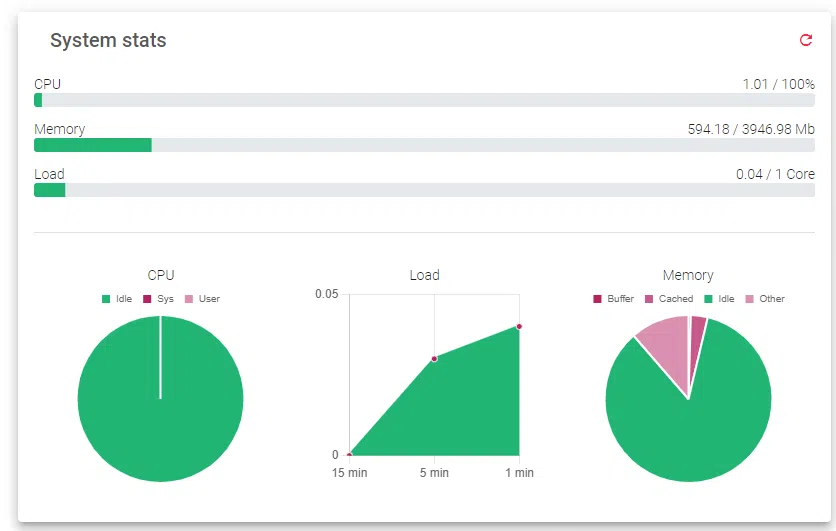The height and width of the screenshot is (531, 836).
Task: Select the 5 min data point on Load chart
Action: coord(434,358)
